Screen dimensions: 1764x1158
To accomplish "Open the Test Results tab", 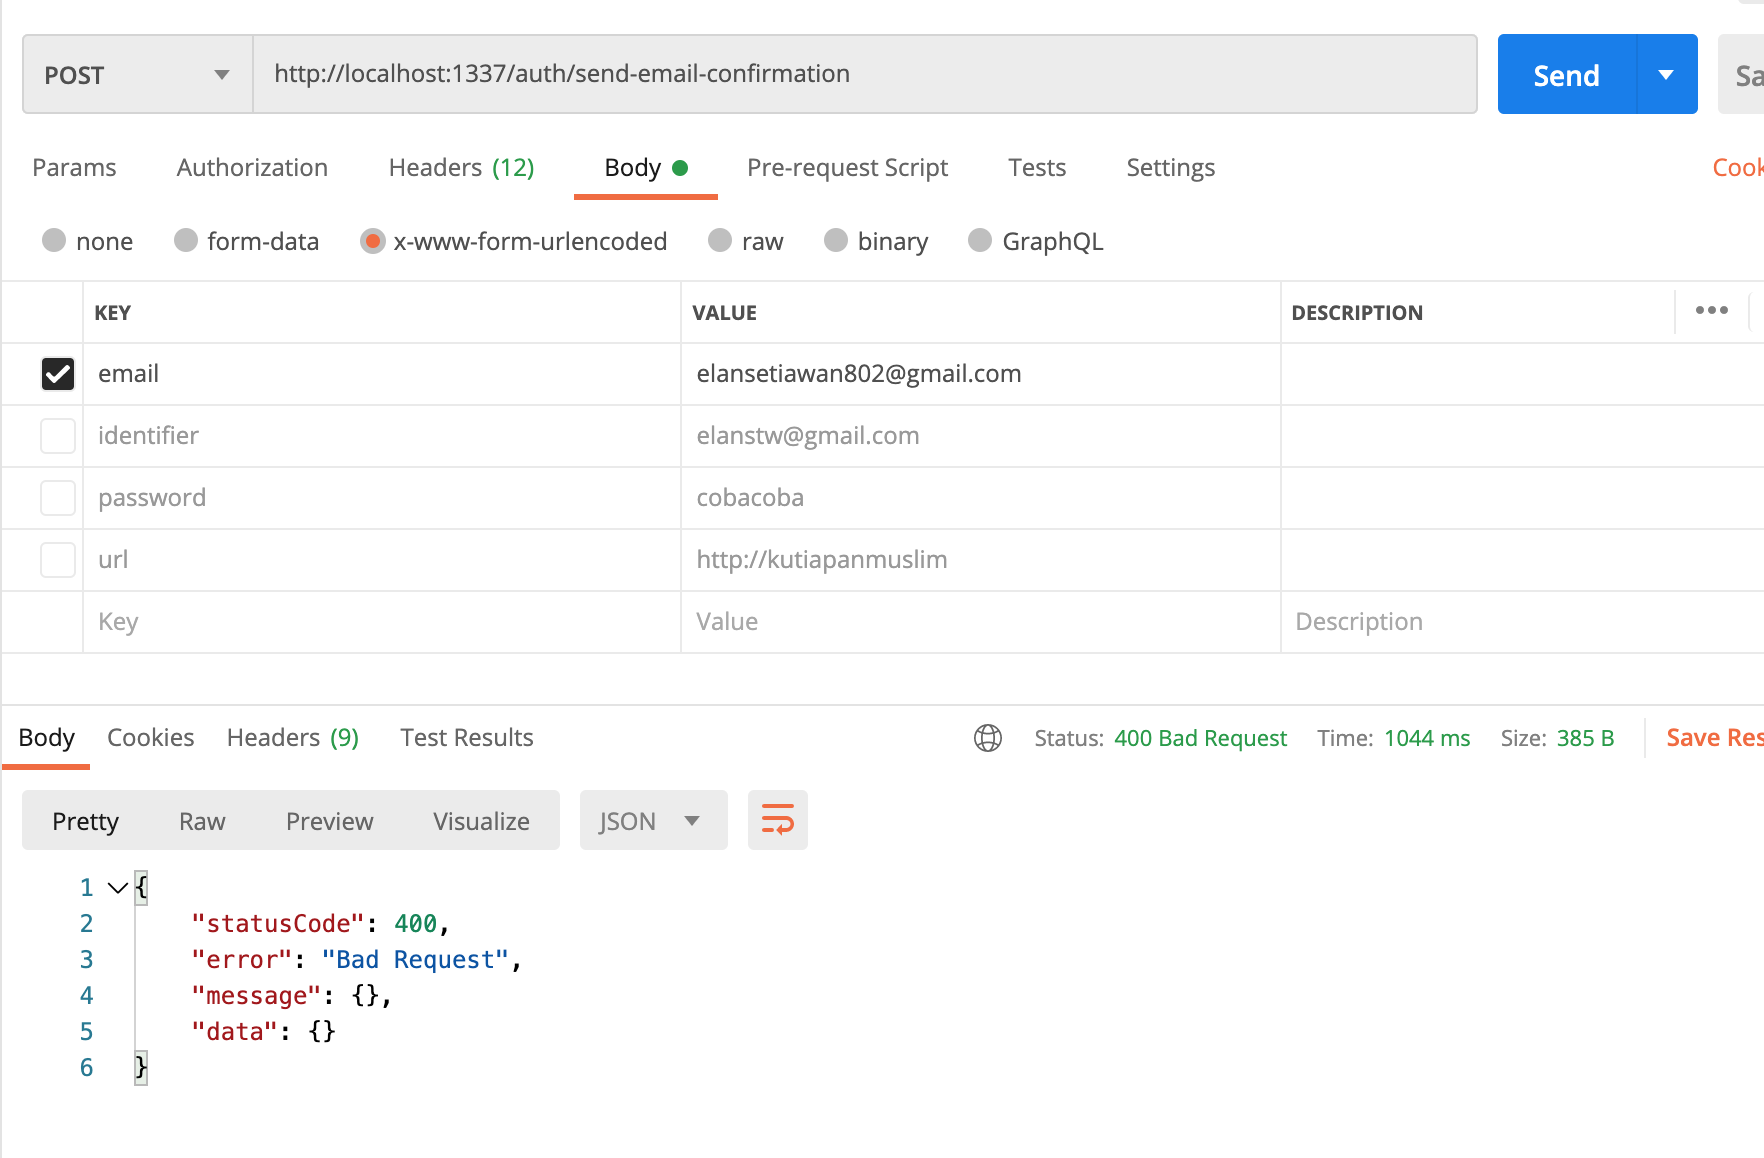I will coord(466,738).
